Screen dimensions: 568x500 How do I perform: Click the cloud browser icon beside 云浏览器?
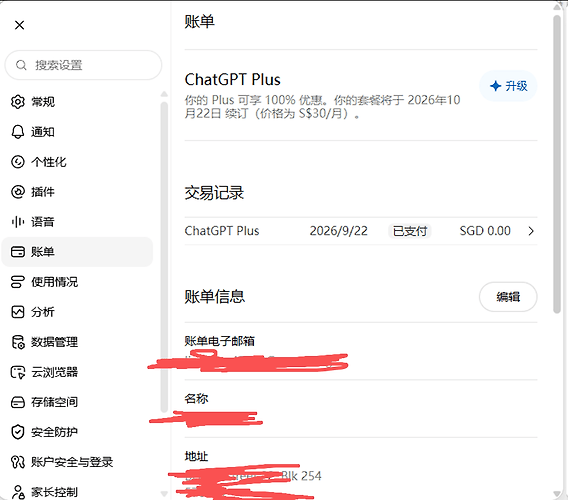[18, 372]
